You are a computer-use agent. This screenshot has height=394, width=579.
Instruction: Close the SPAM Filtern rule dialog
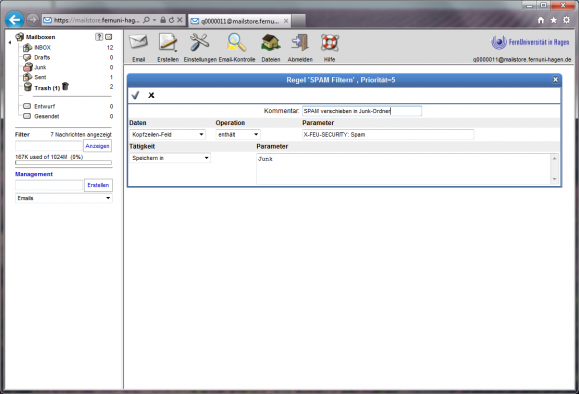coord(555,80)
